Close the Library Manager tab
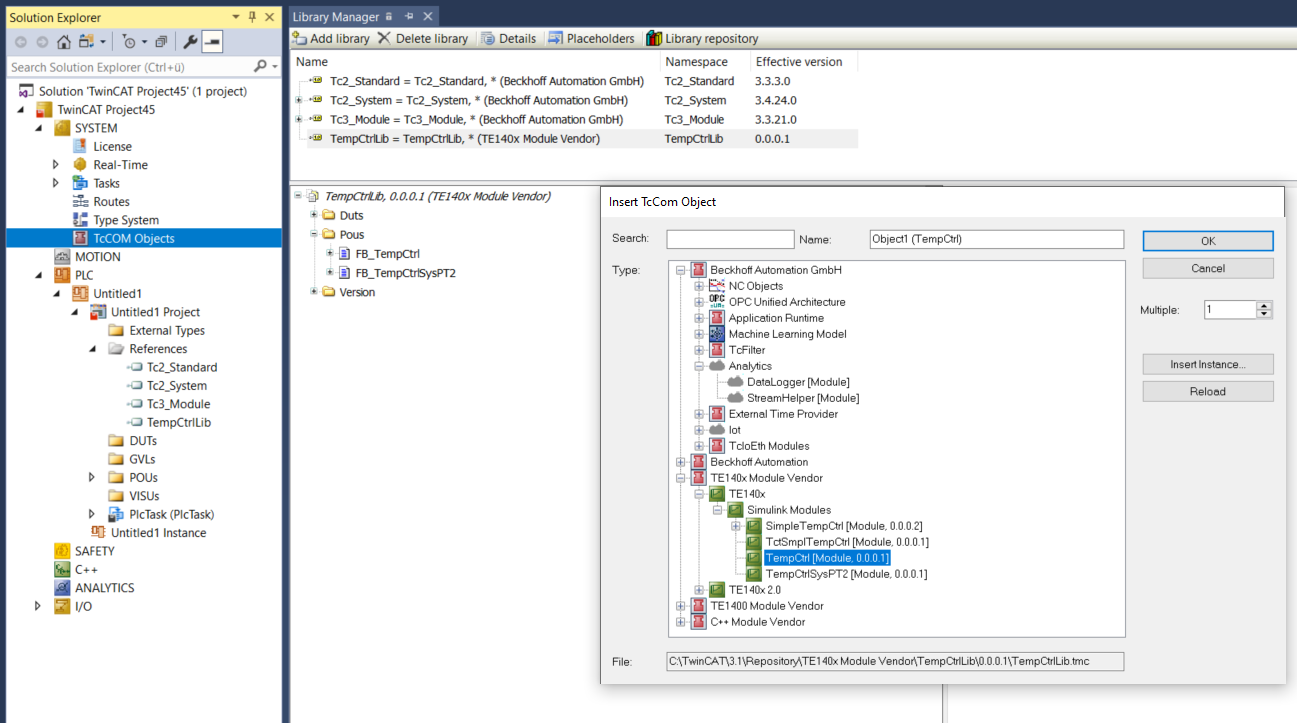Viewport: 1297px width, 723px height. [x=428, y=17]
